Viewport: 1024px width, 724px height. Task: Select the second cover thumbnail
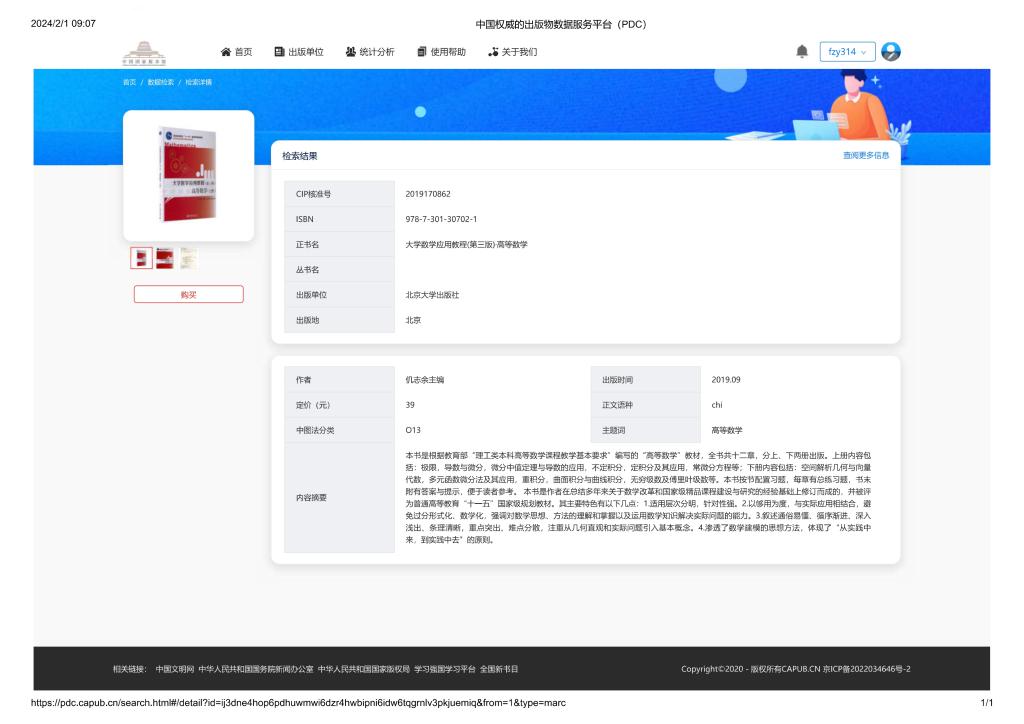[165, 258]
